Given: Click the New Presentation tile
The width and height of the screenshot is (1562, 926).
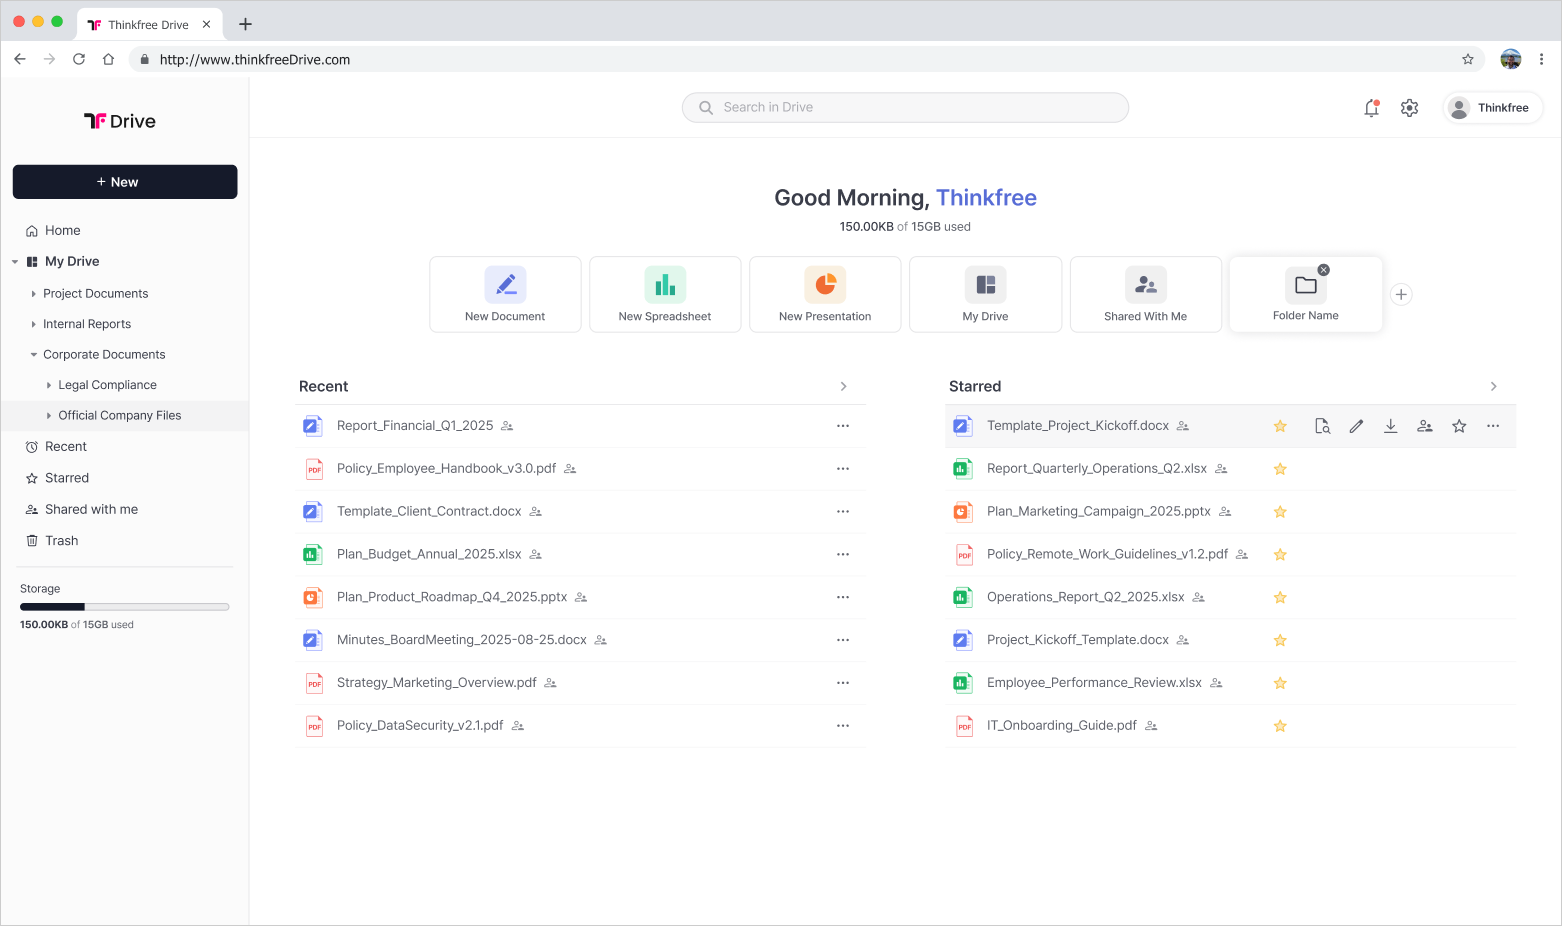Looking at the screenshot, I should [x=825, y=294].
